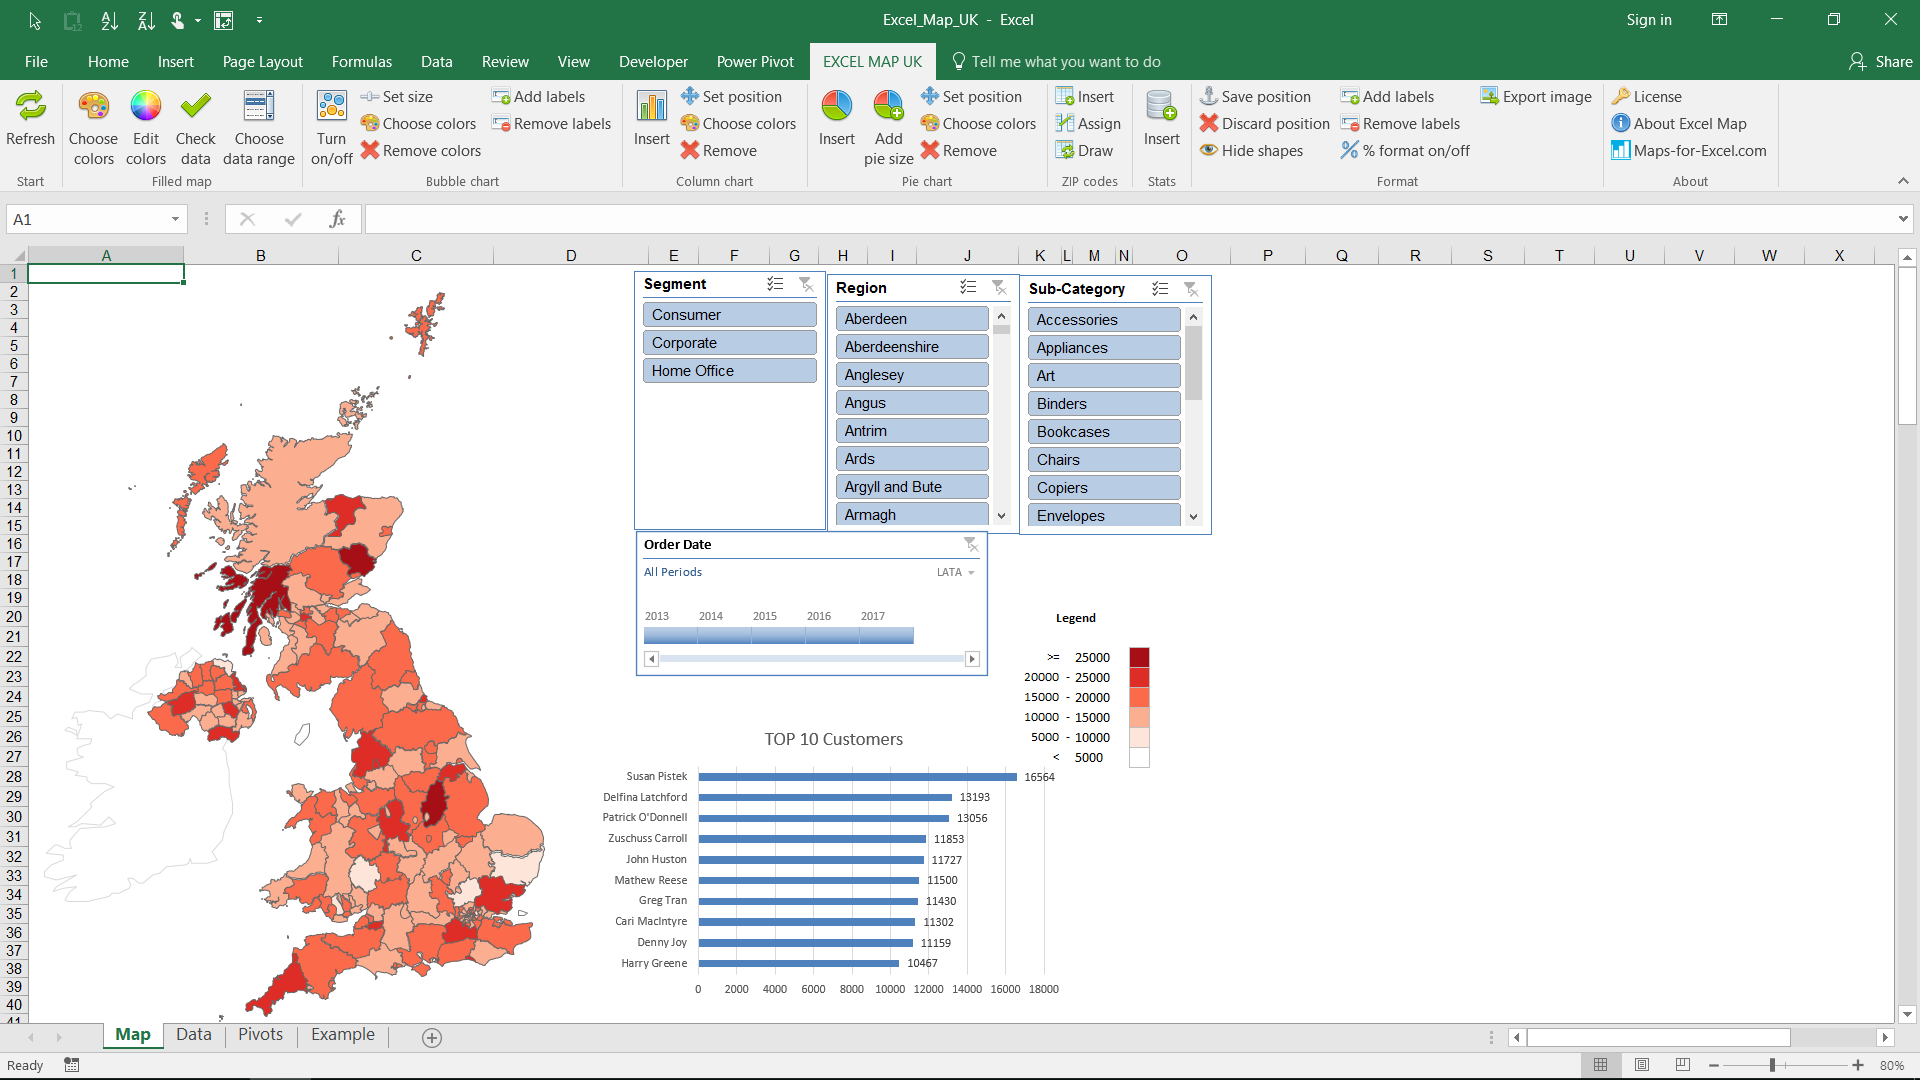Screen dimensions: 1920x1080
Task: Click the Save position icon in Format group
Action: [x=1209, y=96]
